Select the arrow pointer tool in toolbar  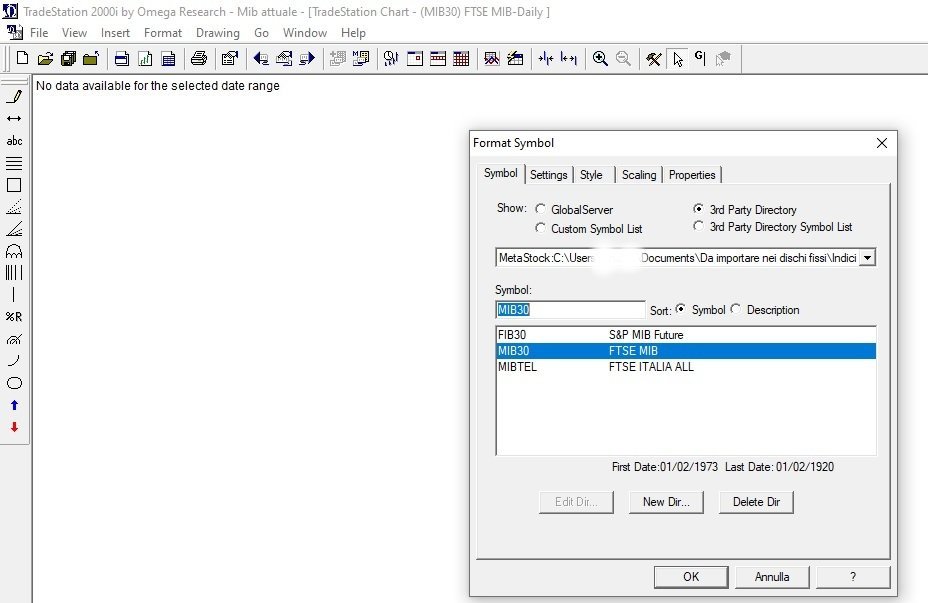[678, 59]
